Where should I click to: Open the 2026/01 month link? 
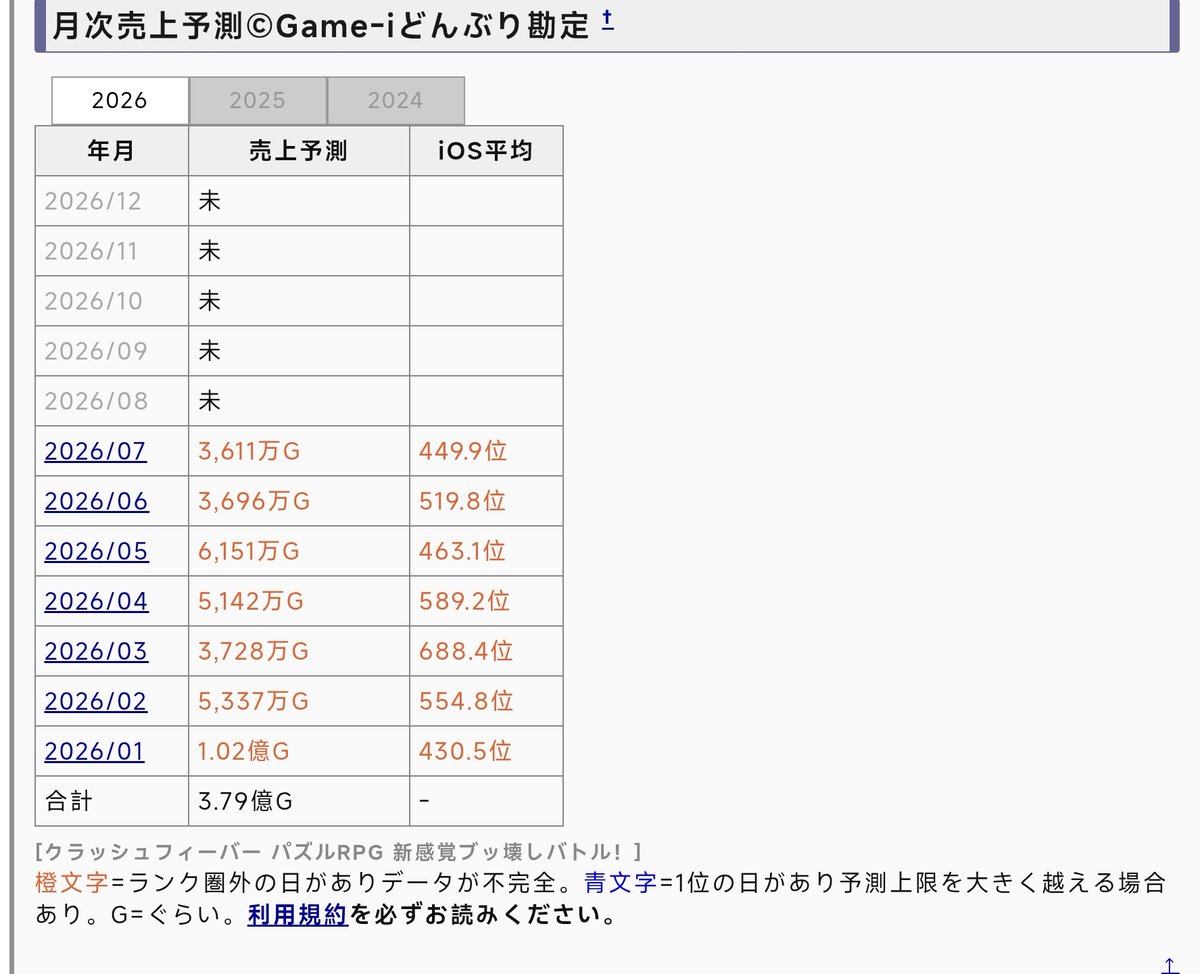tap(95, 751)
